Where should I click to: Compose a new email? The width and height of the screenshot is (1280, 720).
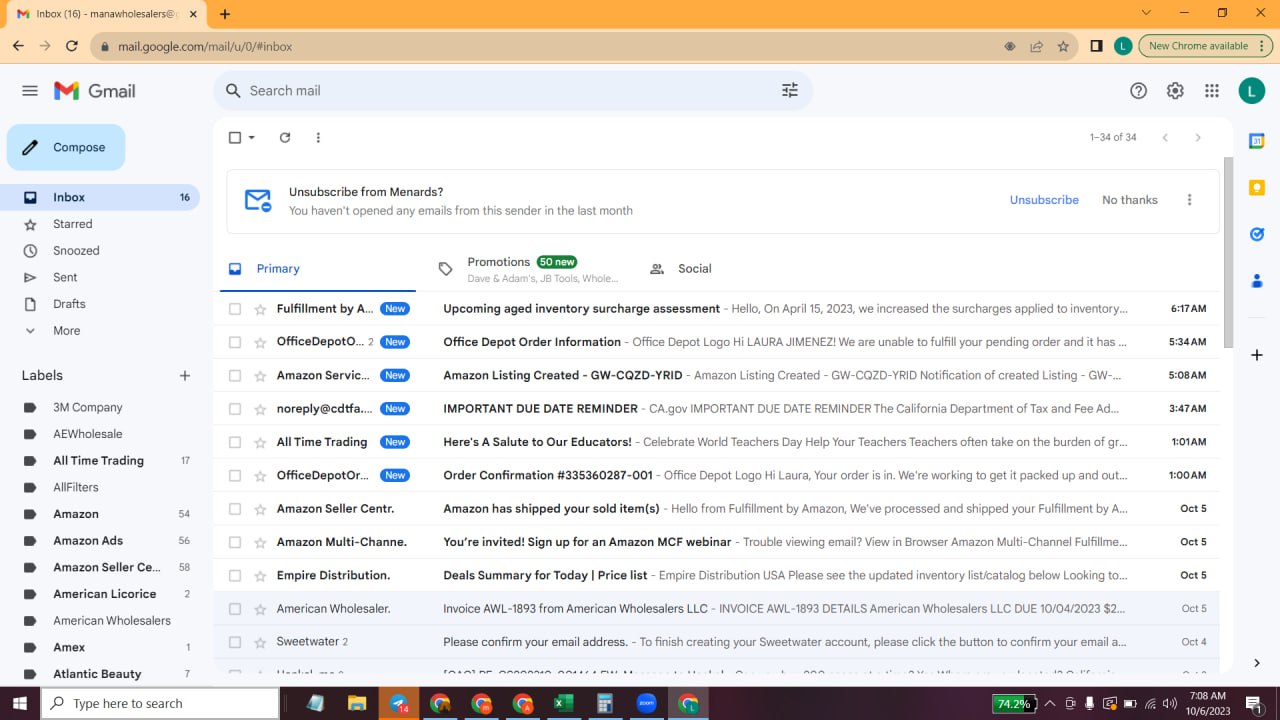point(66,148)
